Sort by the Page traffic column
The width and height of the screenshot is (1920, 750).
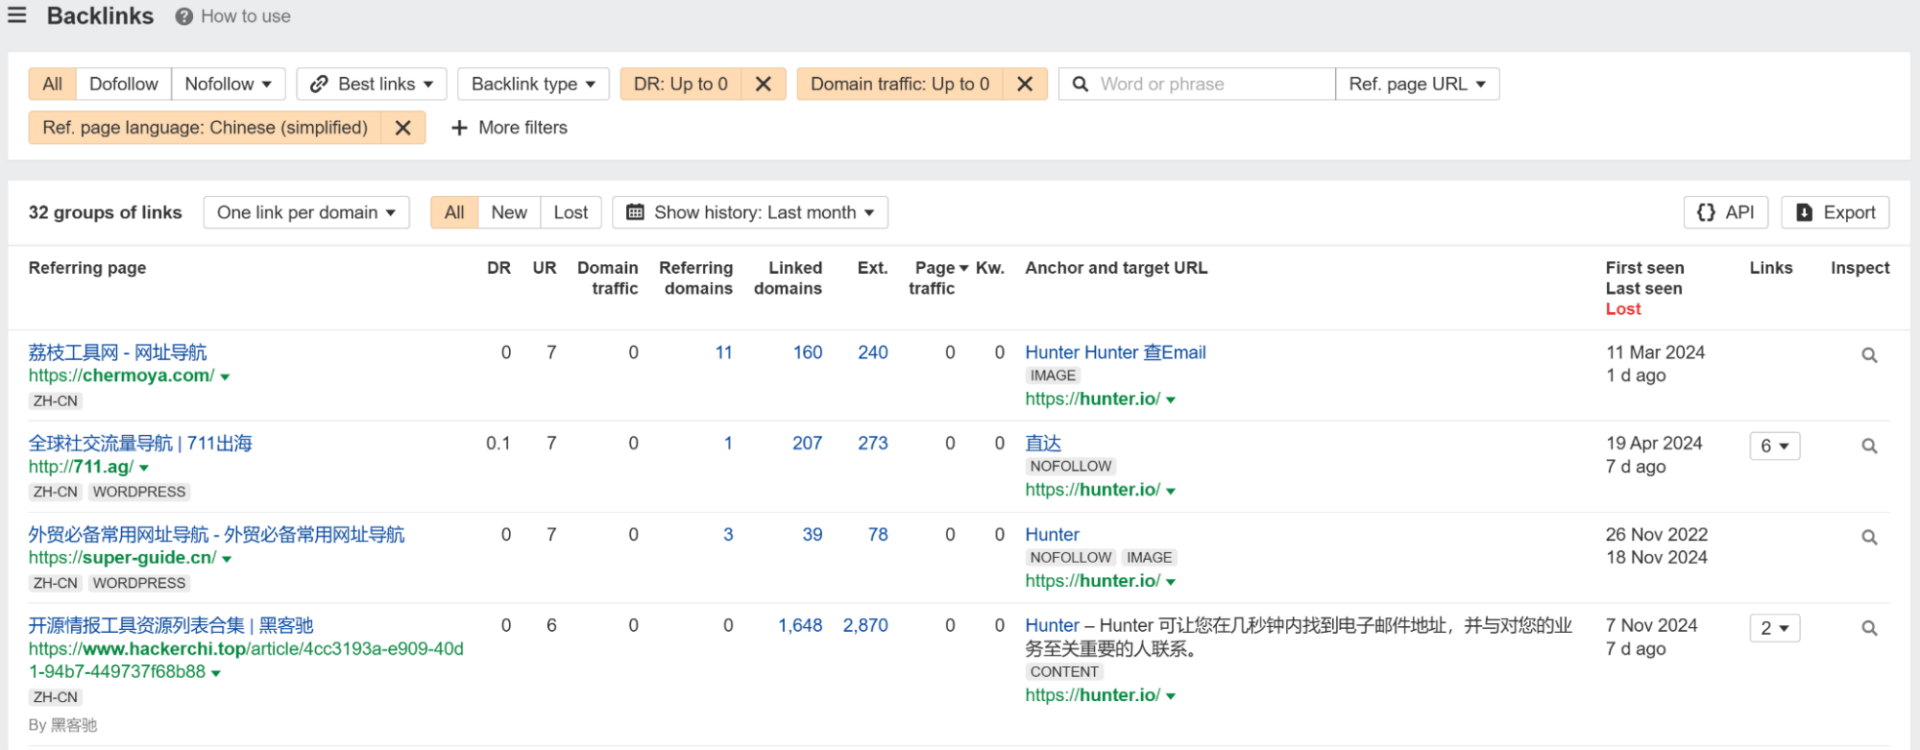(938, 278)
